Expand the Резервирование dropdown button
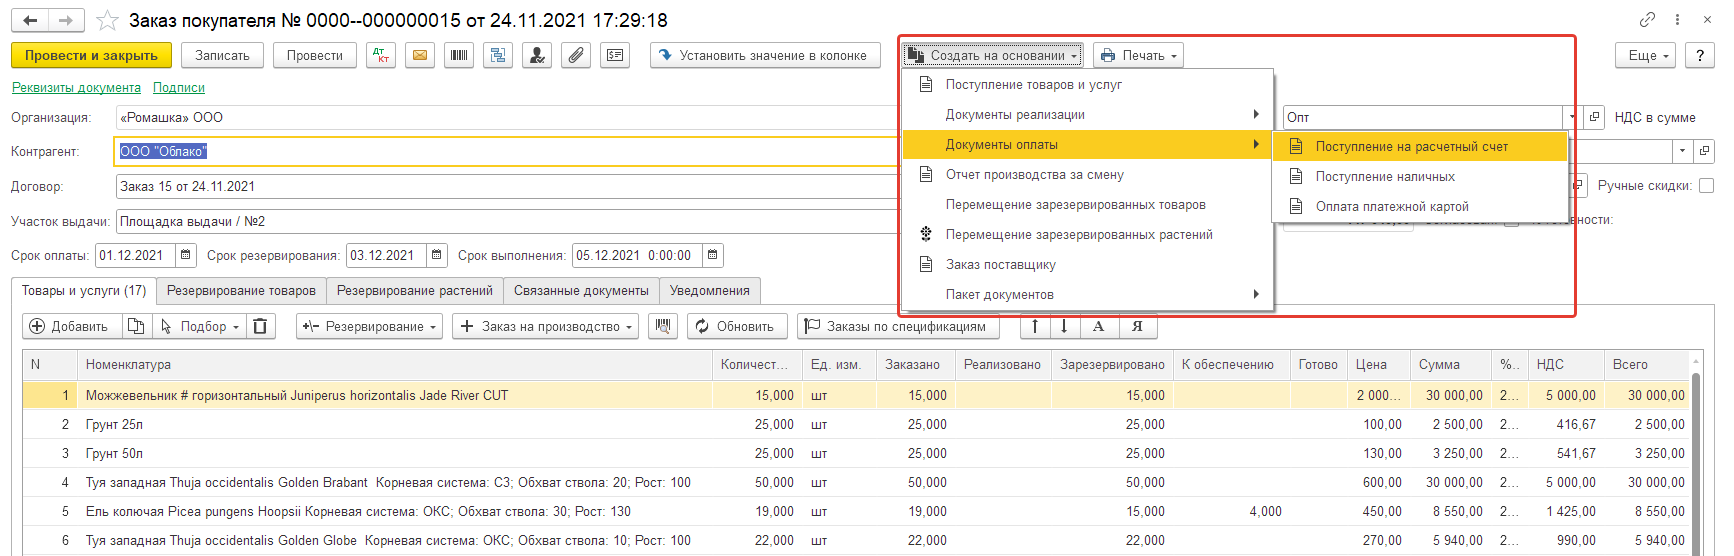This screenshot has width=1734, height=556. [x=369, y=326]
